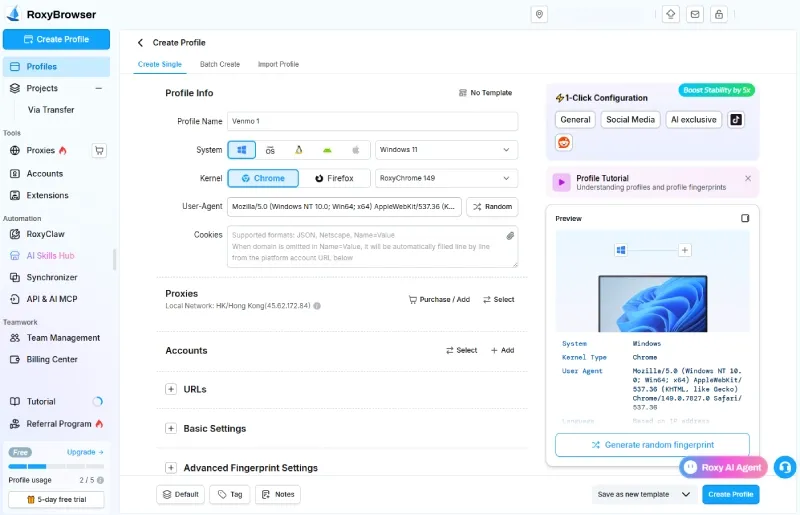Open Profiles in the sidebar
The image size is (800, 515).
tap(56, 67)
